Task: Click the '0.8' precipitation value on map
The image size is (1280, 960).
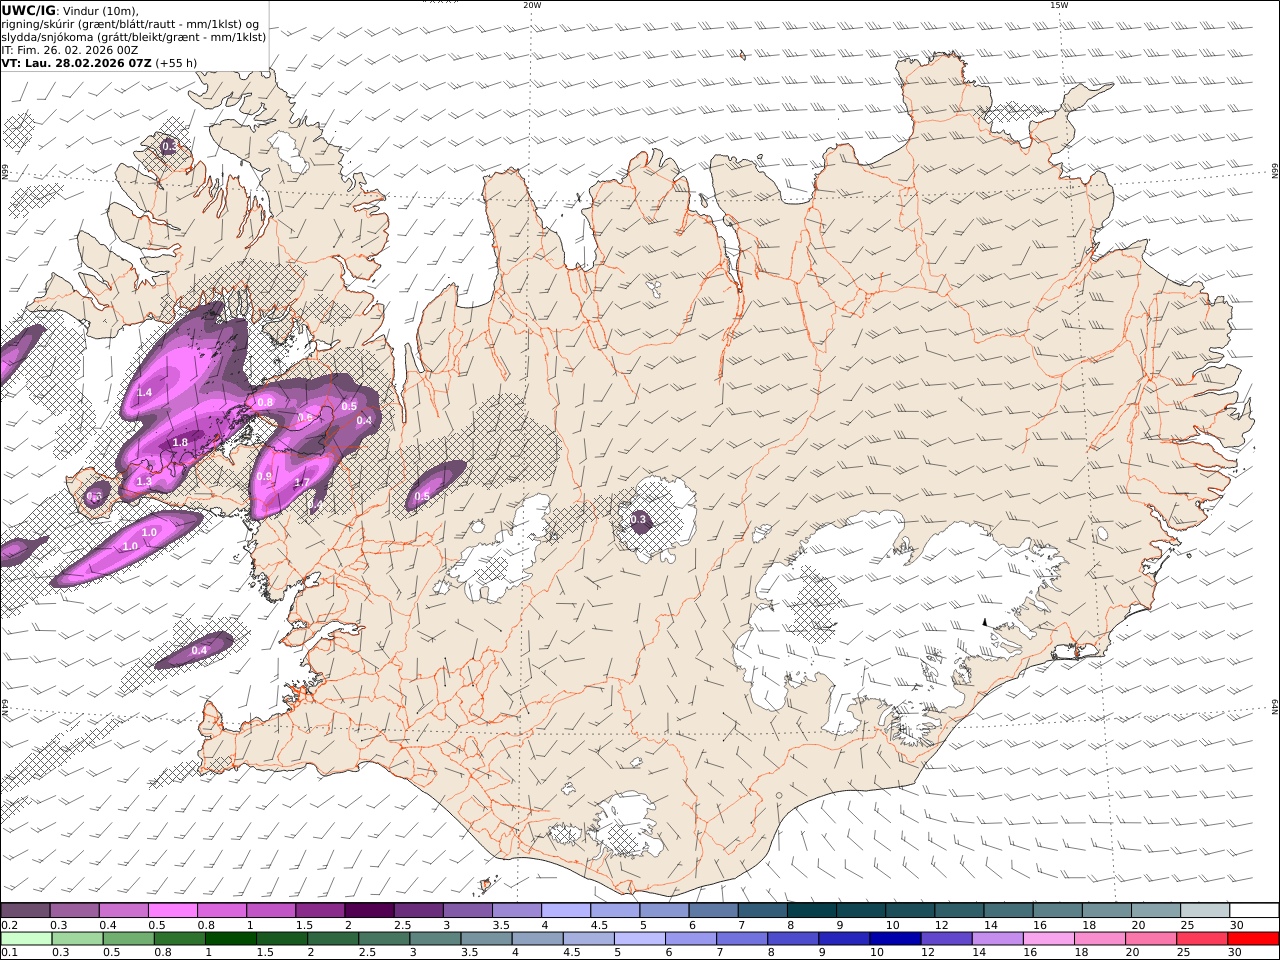Action: pyautogui.click(x=265, y=402)
